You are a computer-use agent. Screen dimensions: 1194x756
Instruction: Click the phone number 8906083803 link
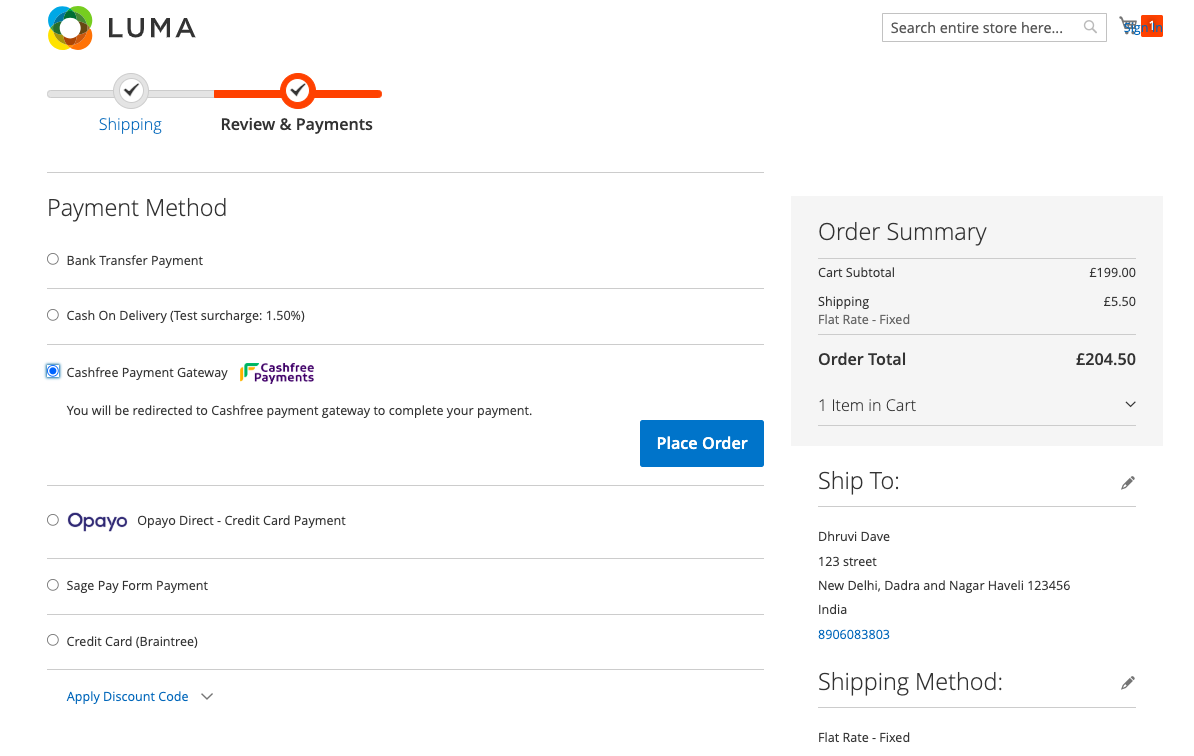point(854,634)
